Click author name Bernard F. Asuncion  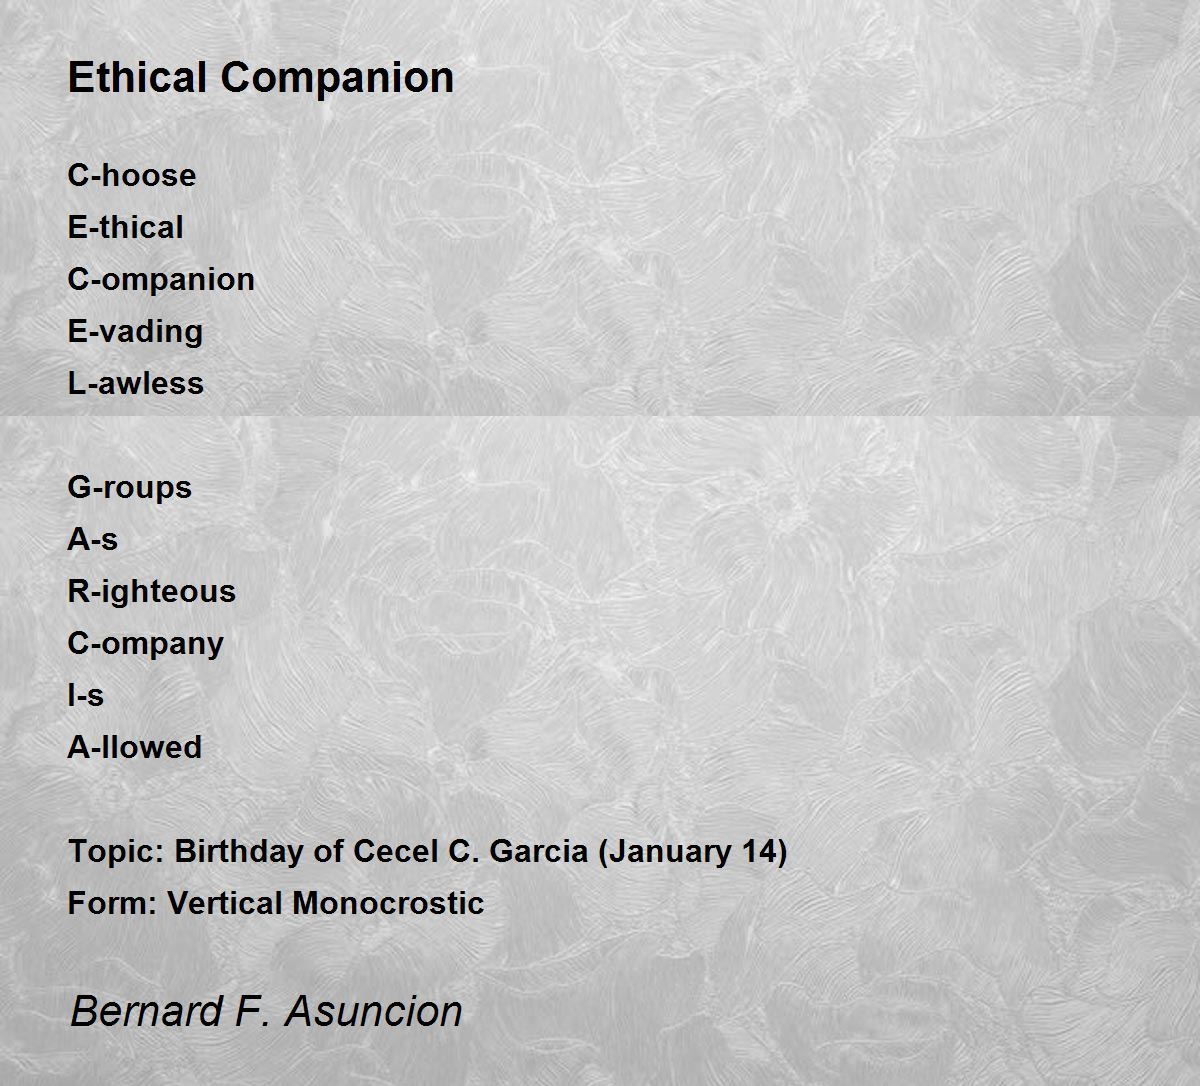pyautogui.click(x=266, y=1011)
